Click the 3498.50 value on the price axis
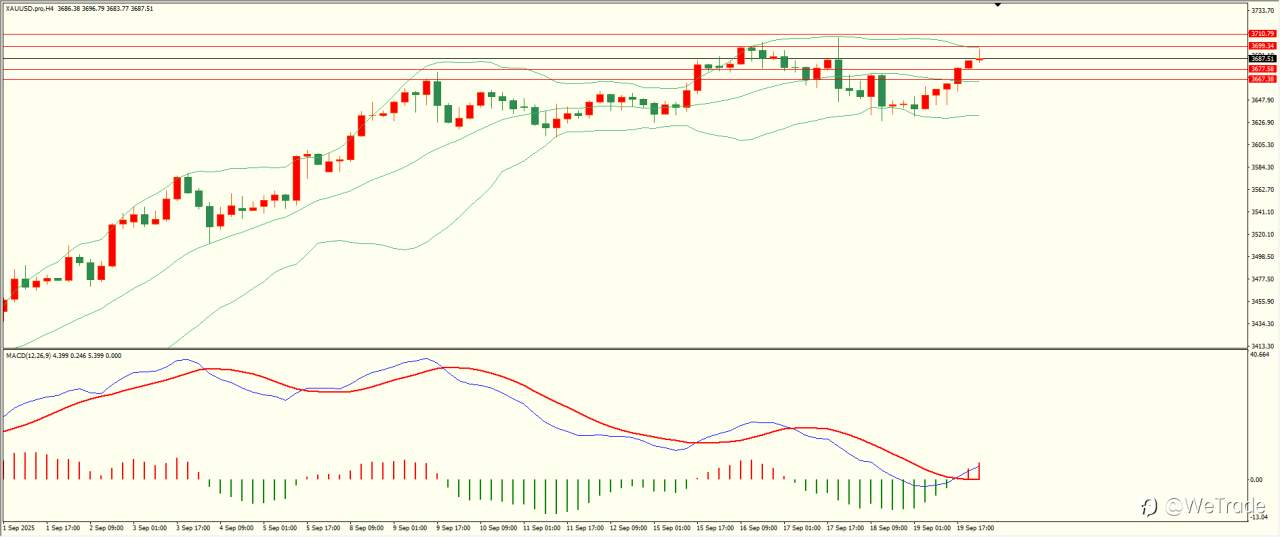The height and width of the screenshot is (537, 1280). 1263,256
